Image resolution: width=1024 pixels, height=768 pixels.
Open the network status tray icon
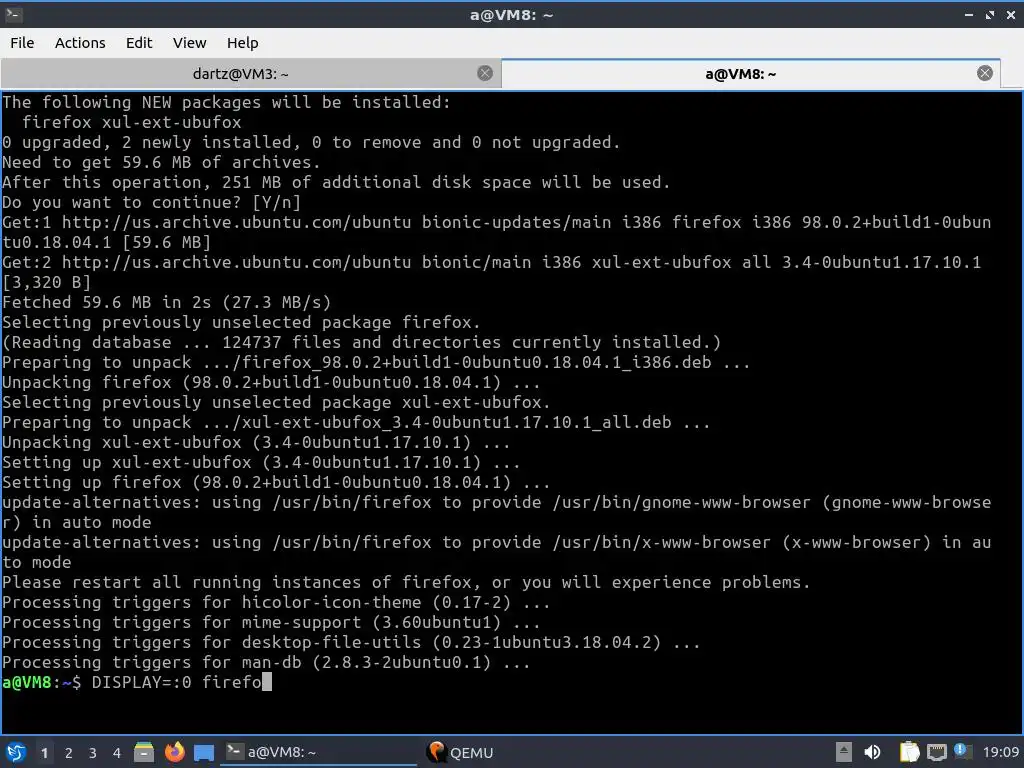point(936,752)
